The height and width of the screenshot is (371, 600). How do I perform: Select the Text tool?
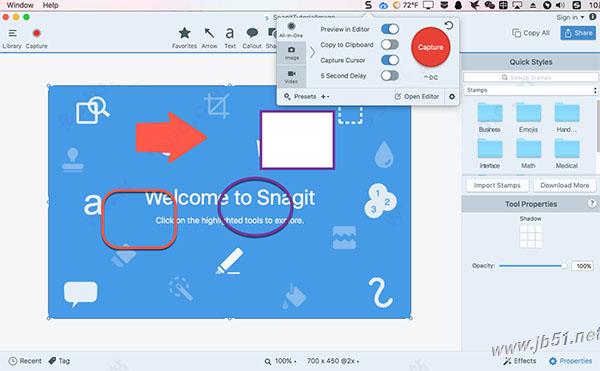click(230, 37)
